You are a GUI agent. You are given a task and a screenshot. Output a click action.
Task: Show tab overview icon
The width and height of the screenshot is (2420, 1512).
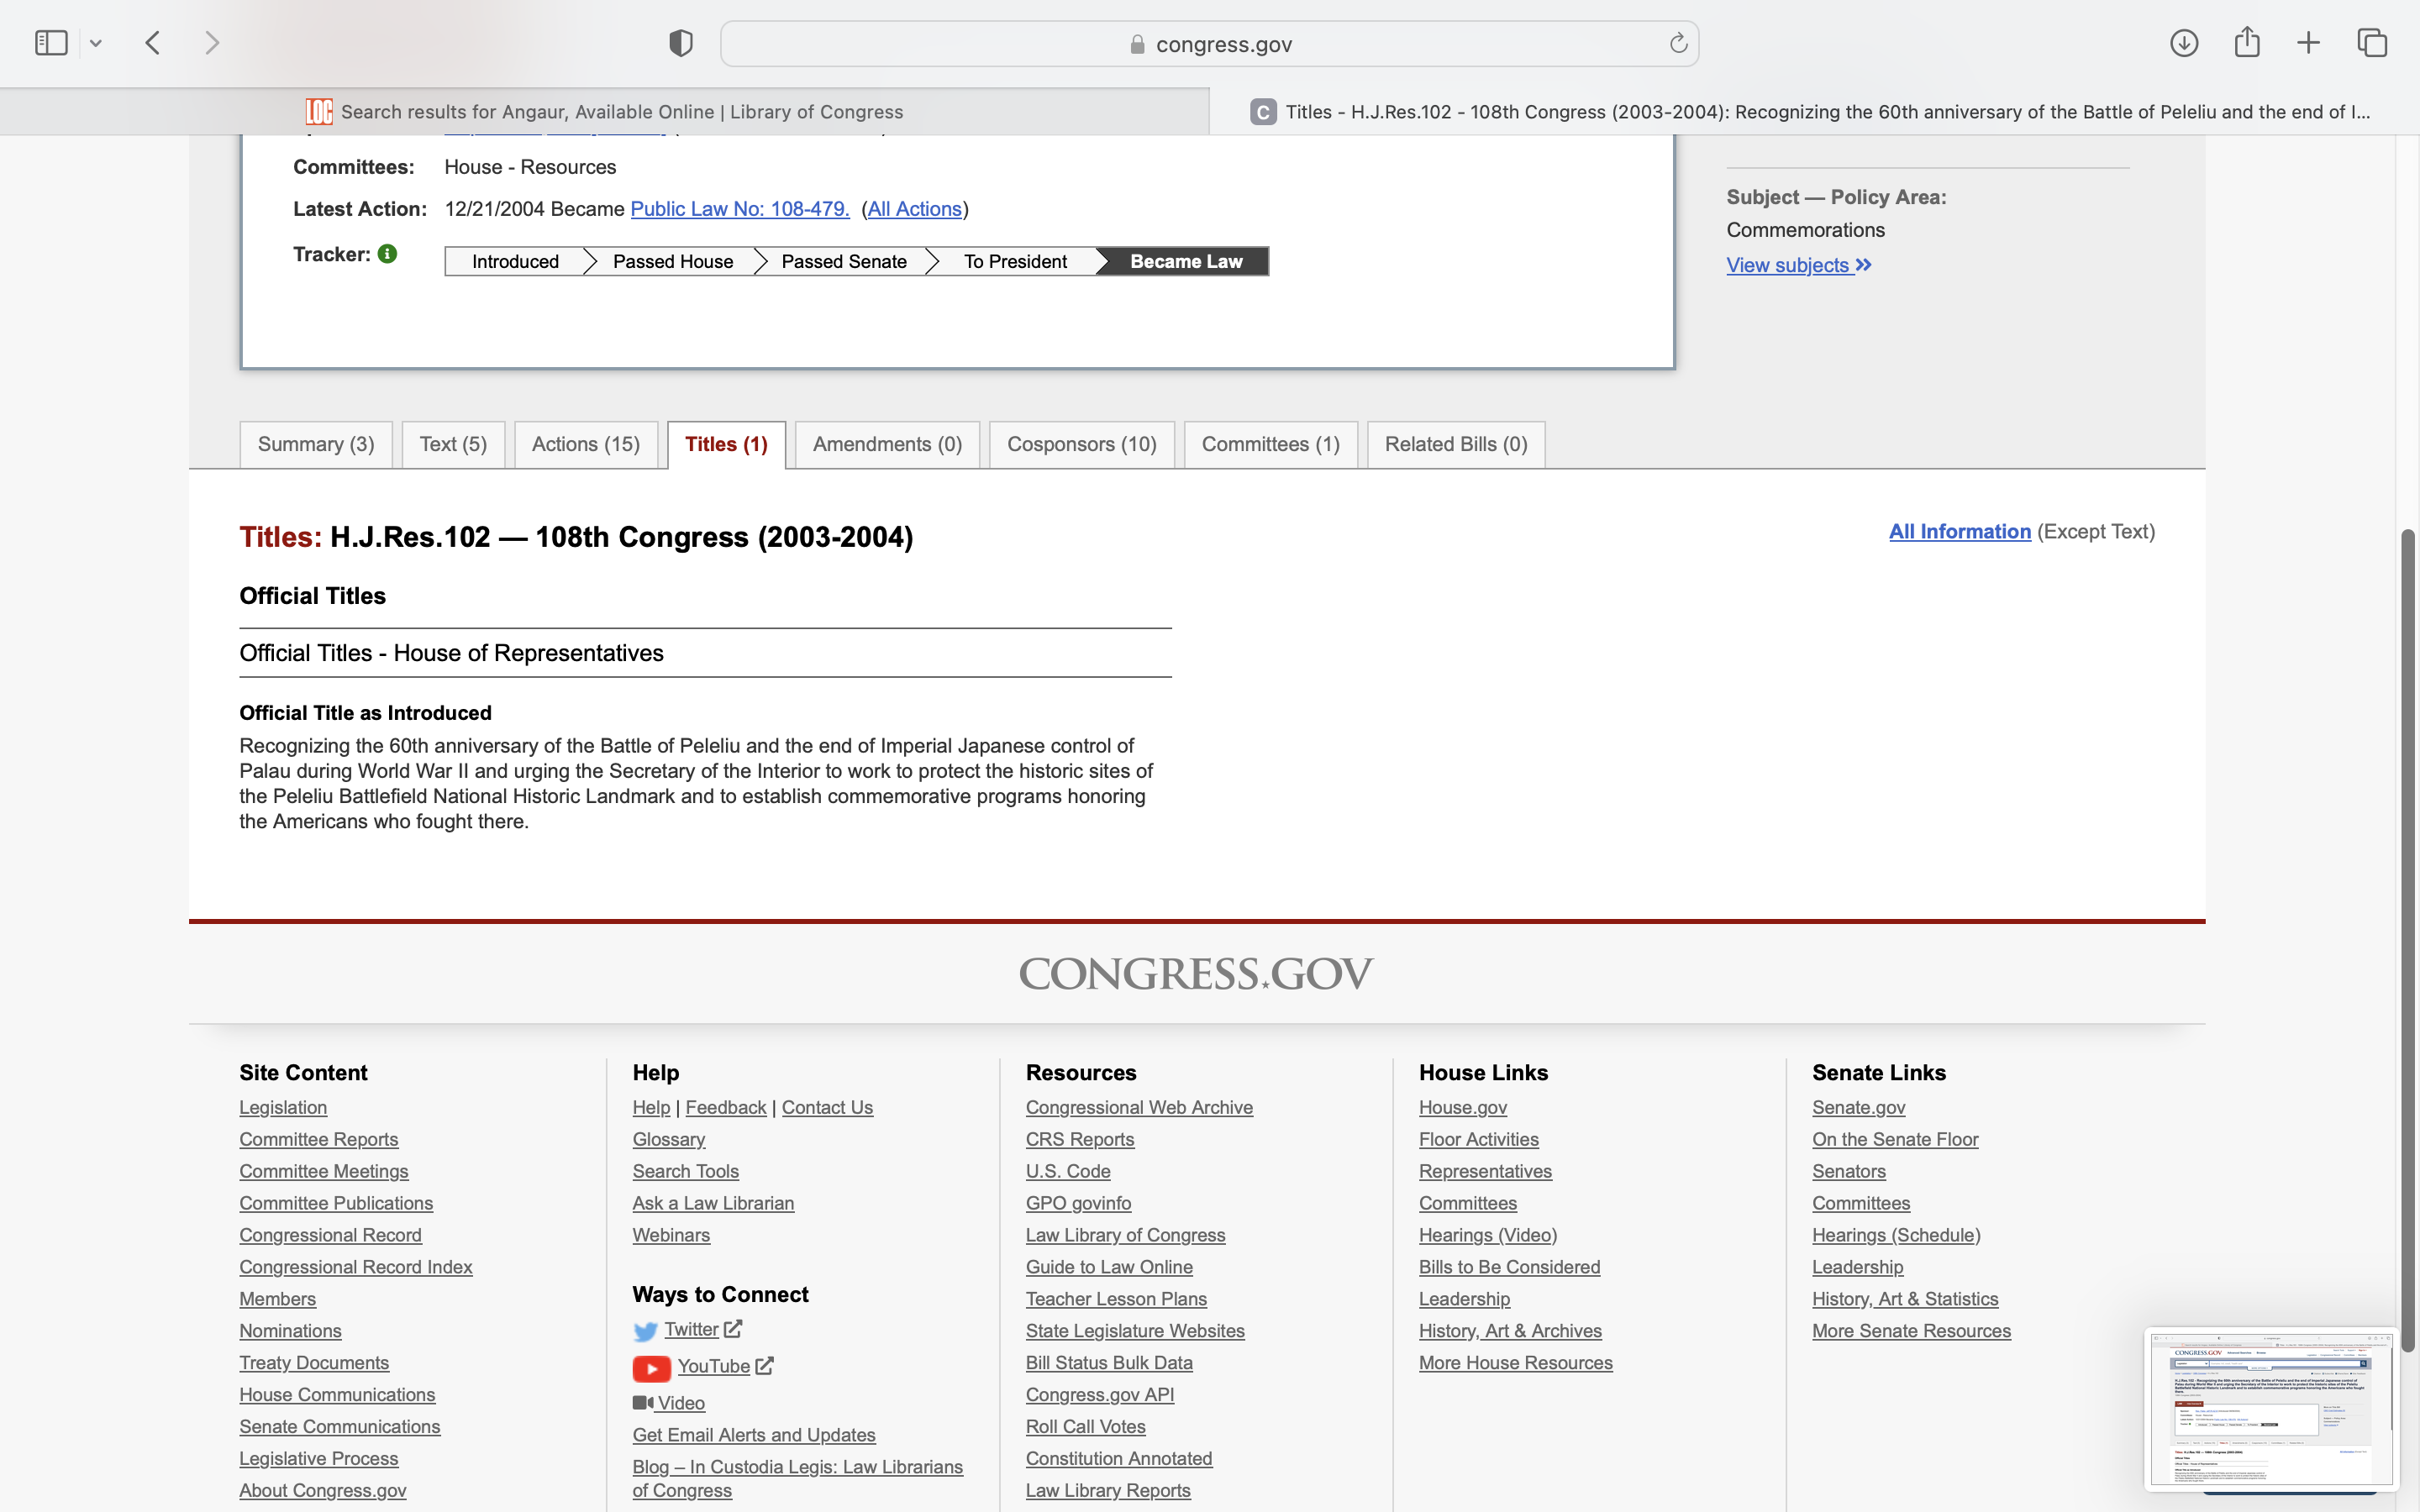click(x=2372, y=43)
